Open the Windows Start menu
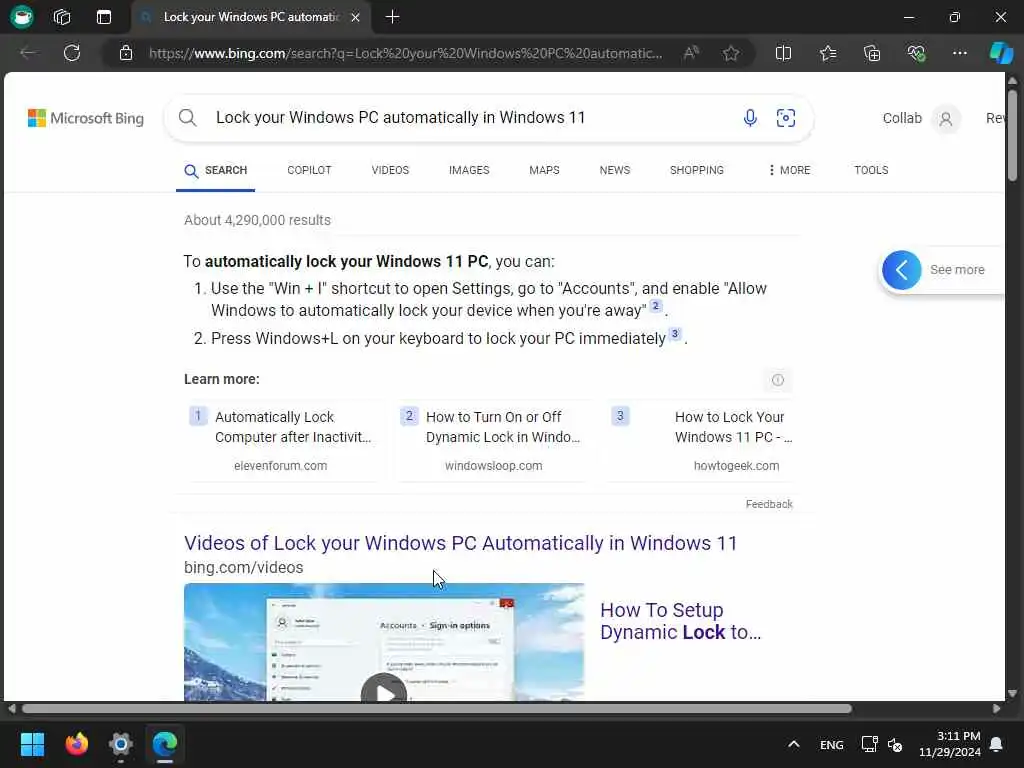The width and height of the screenshot is (1024, 768). 32,744
